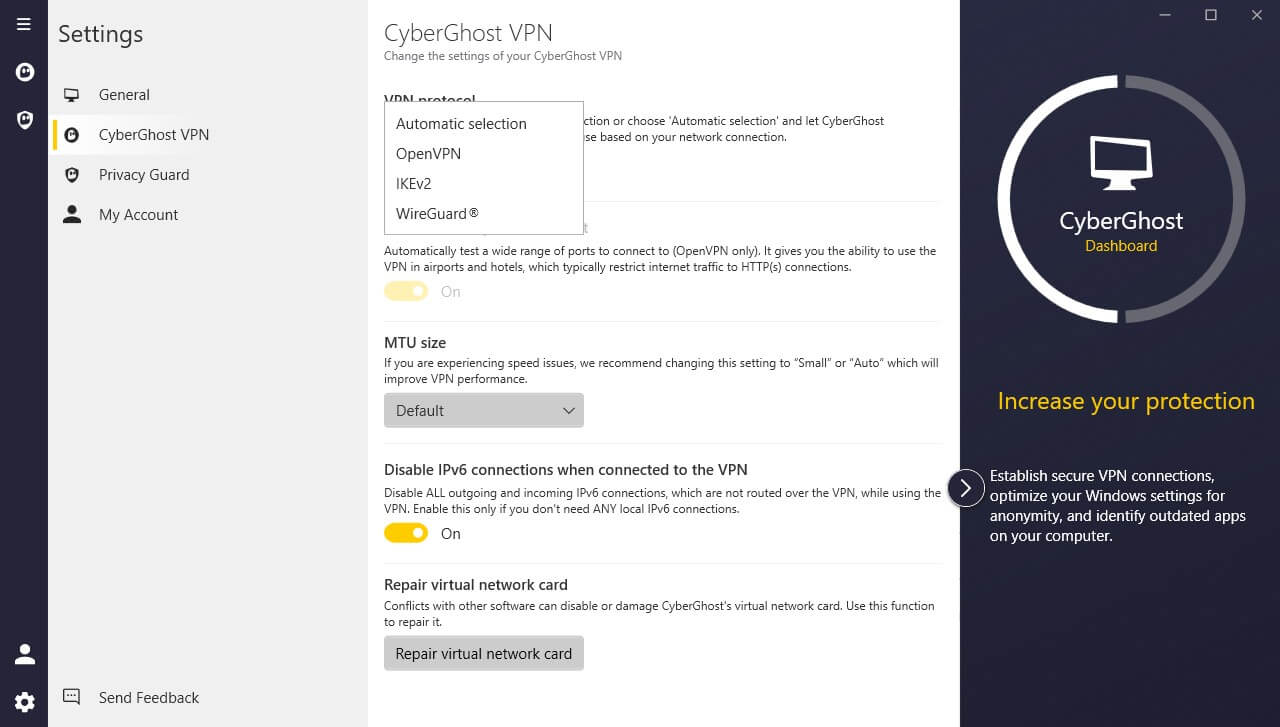Expand the protection panel with the arrow circle
The height and width of the screenshot is (727, 1280).
[965, 488]
